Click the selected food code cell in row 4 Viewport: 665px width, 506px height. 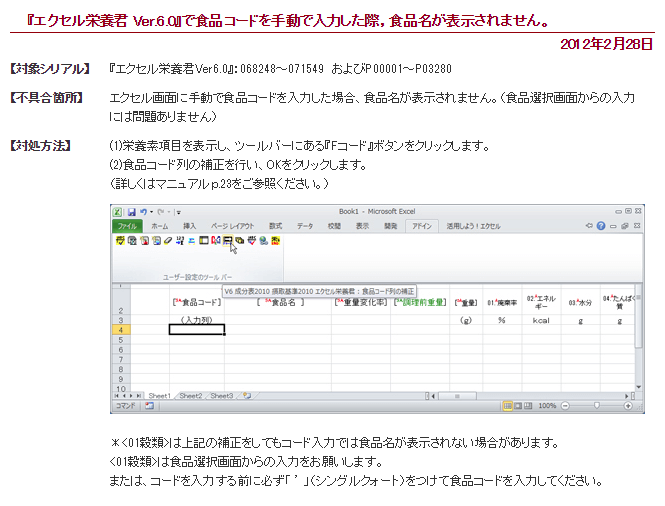[x=197, y=330]
